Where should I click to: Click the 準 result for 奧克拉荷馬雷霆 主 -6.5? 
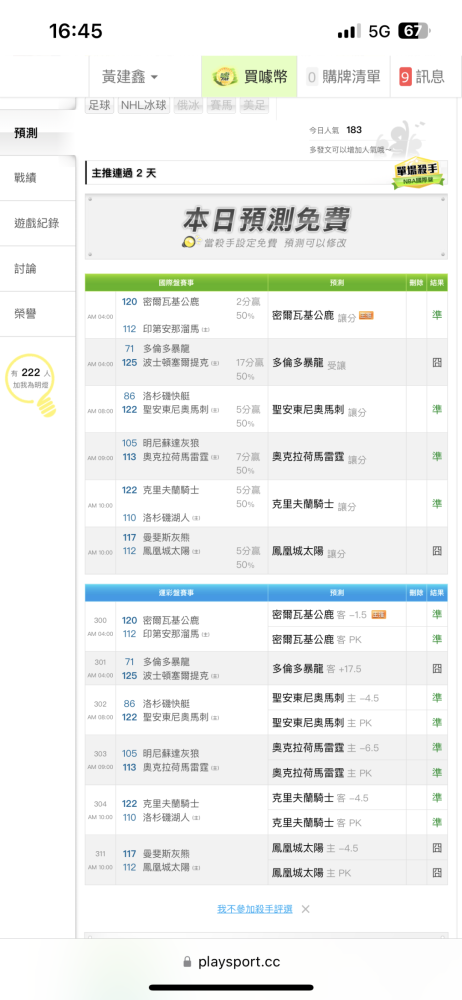[x=437, y=747]
